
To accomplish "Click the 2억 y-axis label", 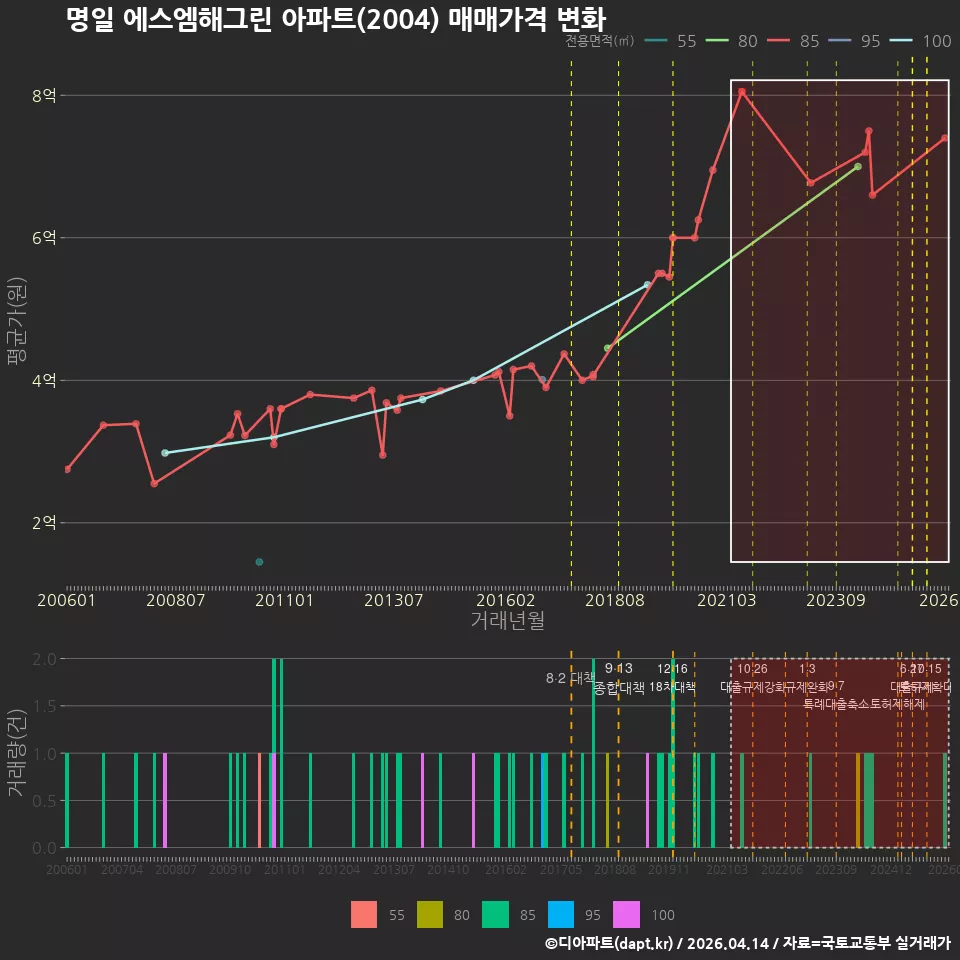I will 44,523.
